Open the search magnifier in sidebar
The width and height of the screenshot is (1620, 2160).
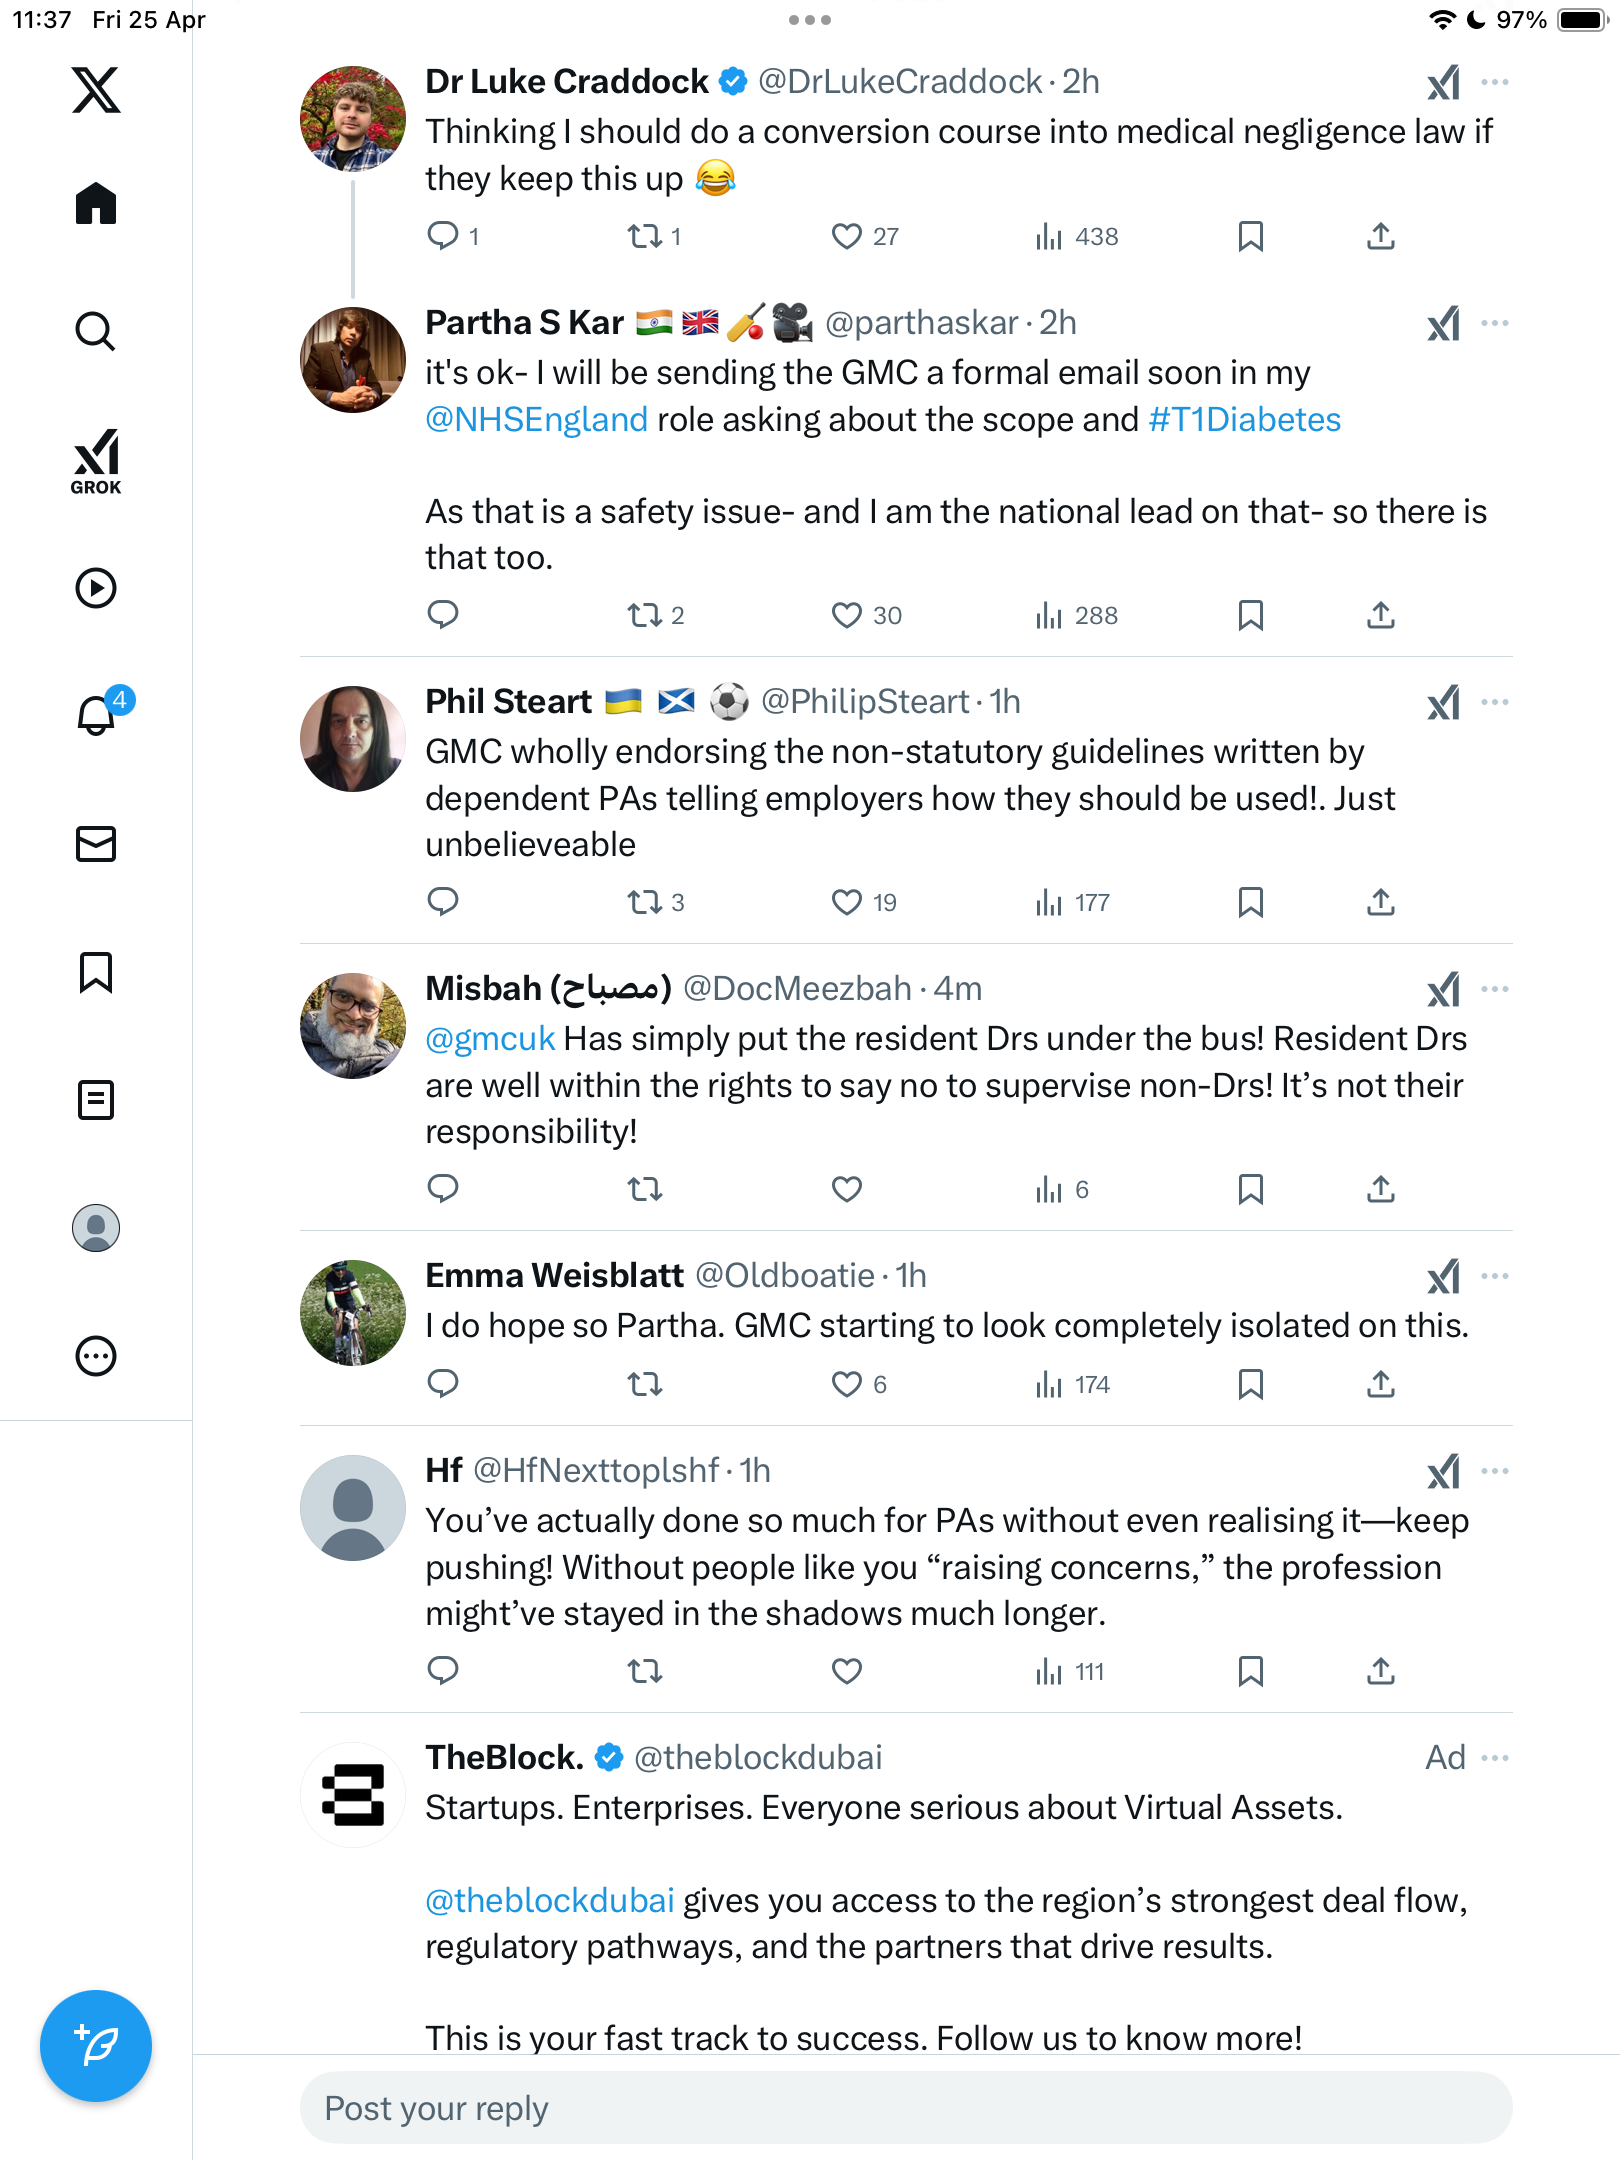[x=96, y=331]
